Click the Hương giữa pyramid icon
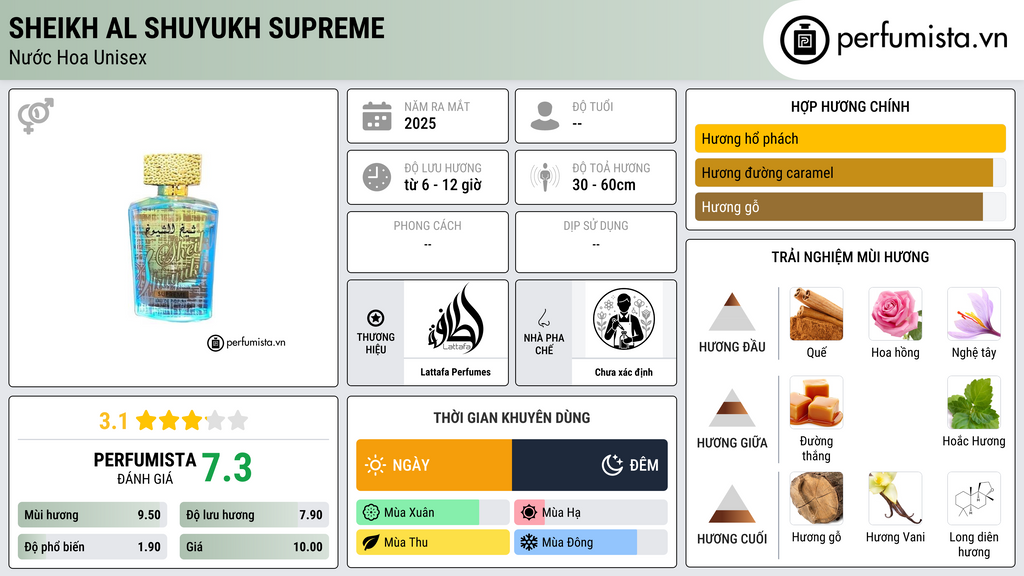The width and height of the screenshot is (1024, 576). click(732, 408)
